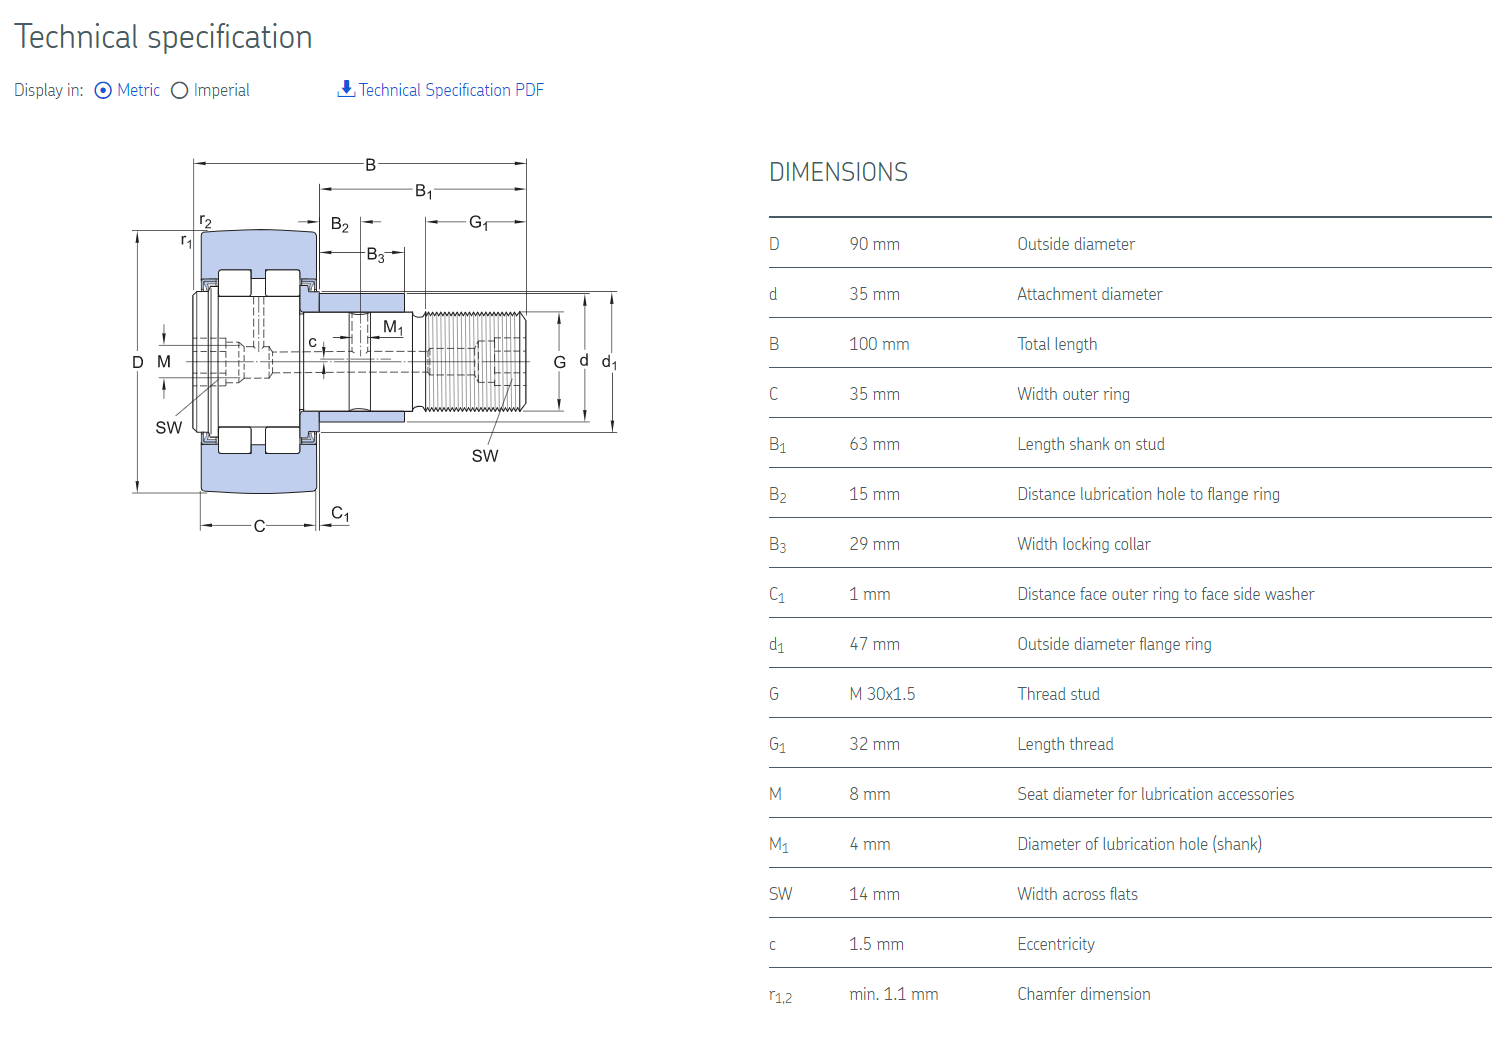The height and width of the screenshot is (1043, 1506).
Task: Click the 'Outside diameter flange ring' description
Action: [x=1114, y=644]
